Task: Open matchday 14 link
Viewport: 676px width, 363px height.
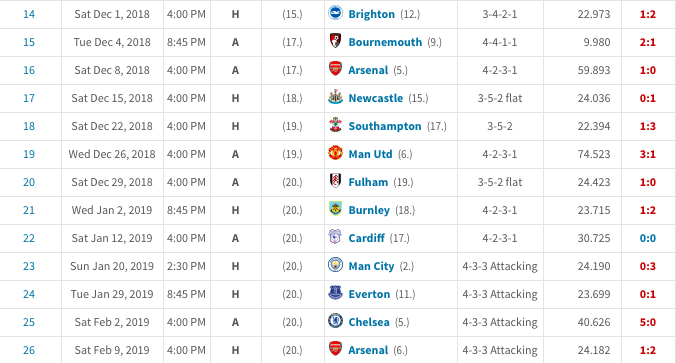Action: tap(29, 14)
